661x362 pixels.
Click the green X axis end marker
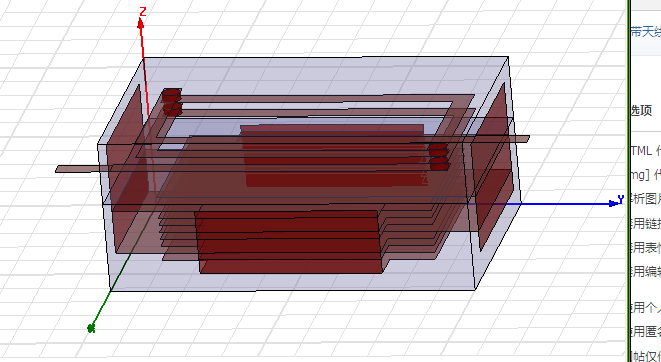(x=91, y=328)
